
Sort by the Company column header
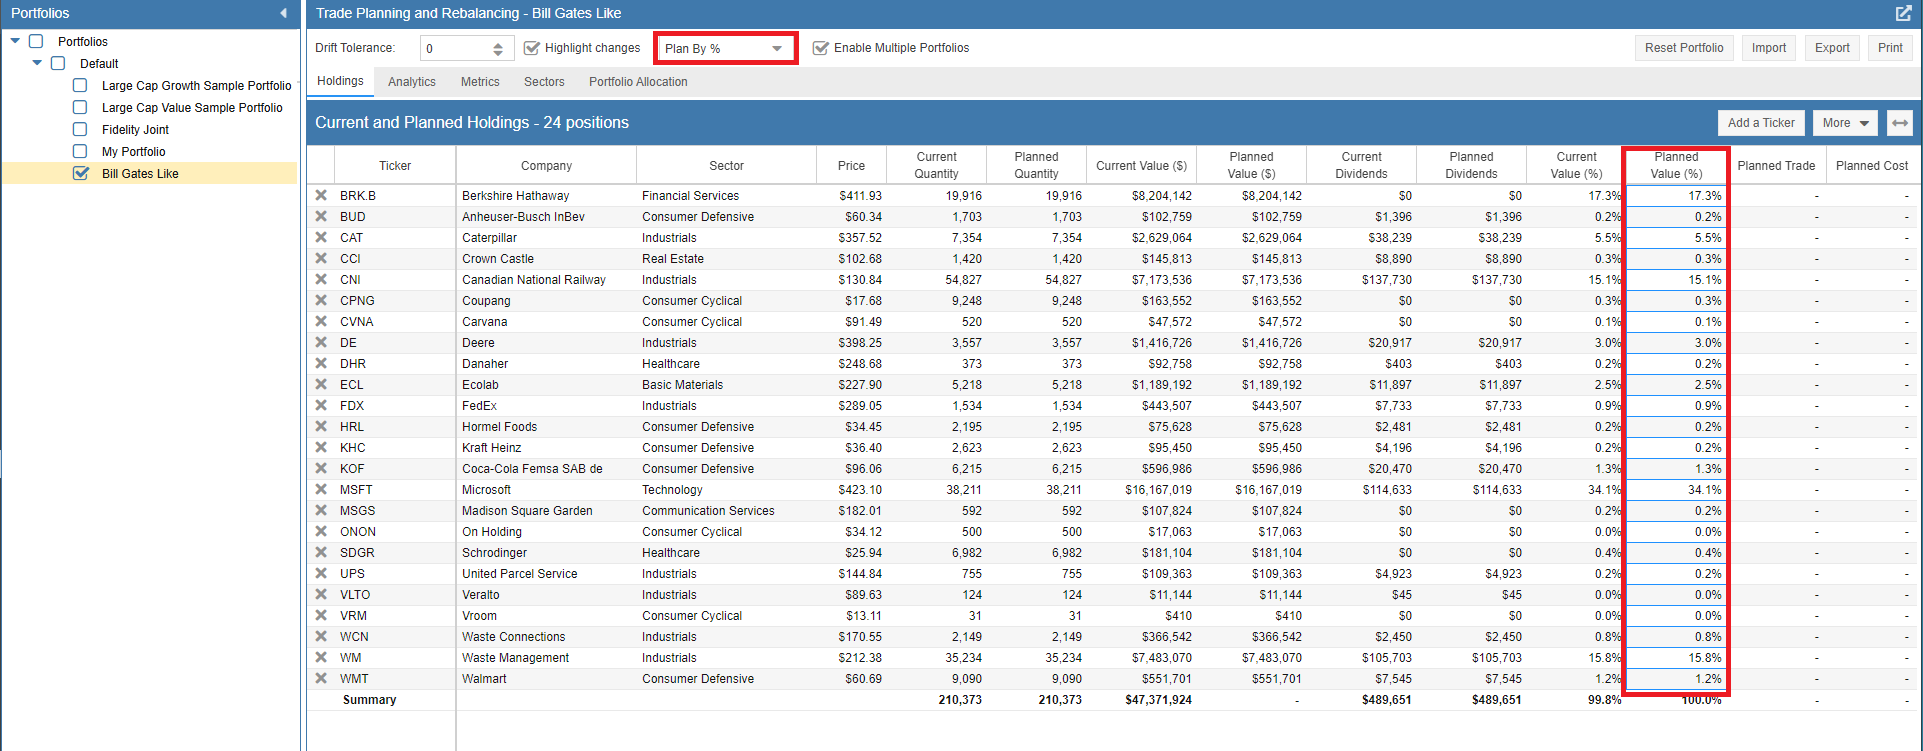(x=546, y=165)
